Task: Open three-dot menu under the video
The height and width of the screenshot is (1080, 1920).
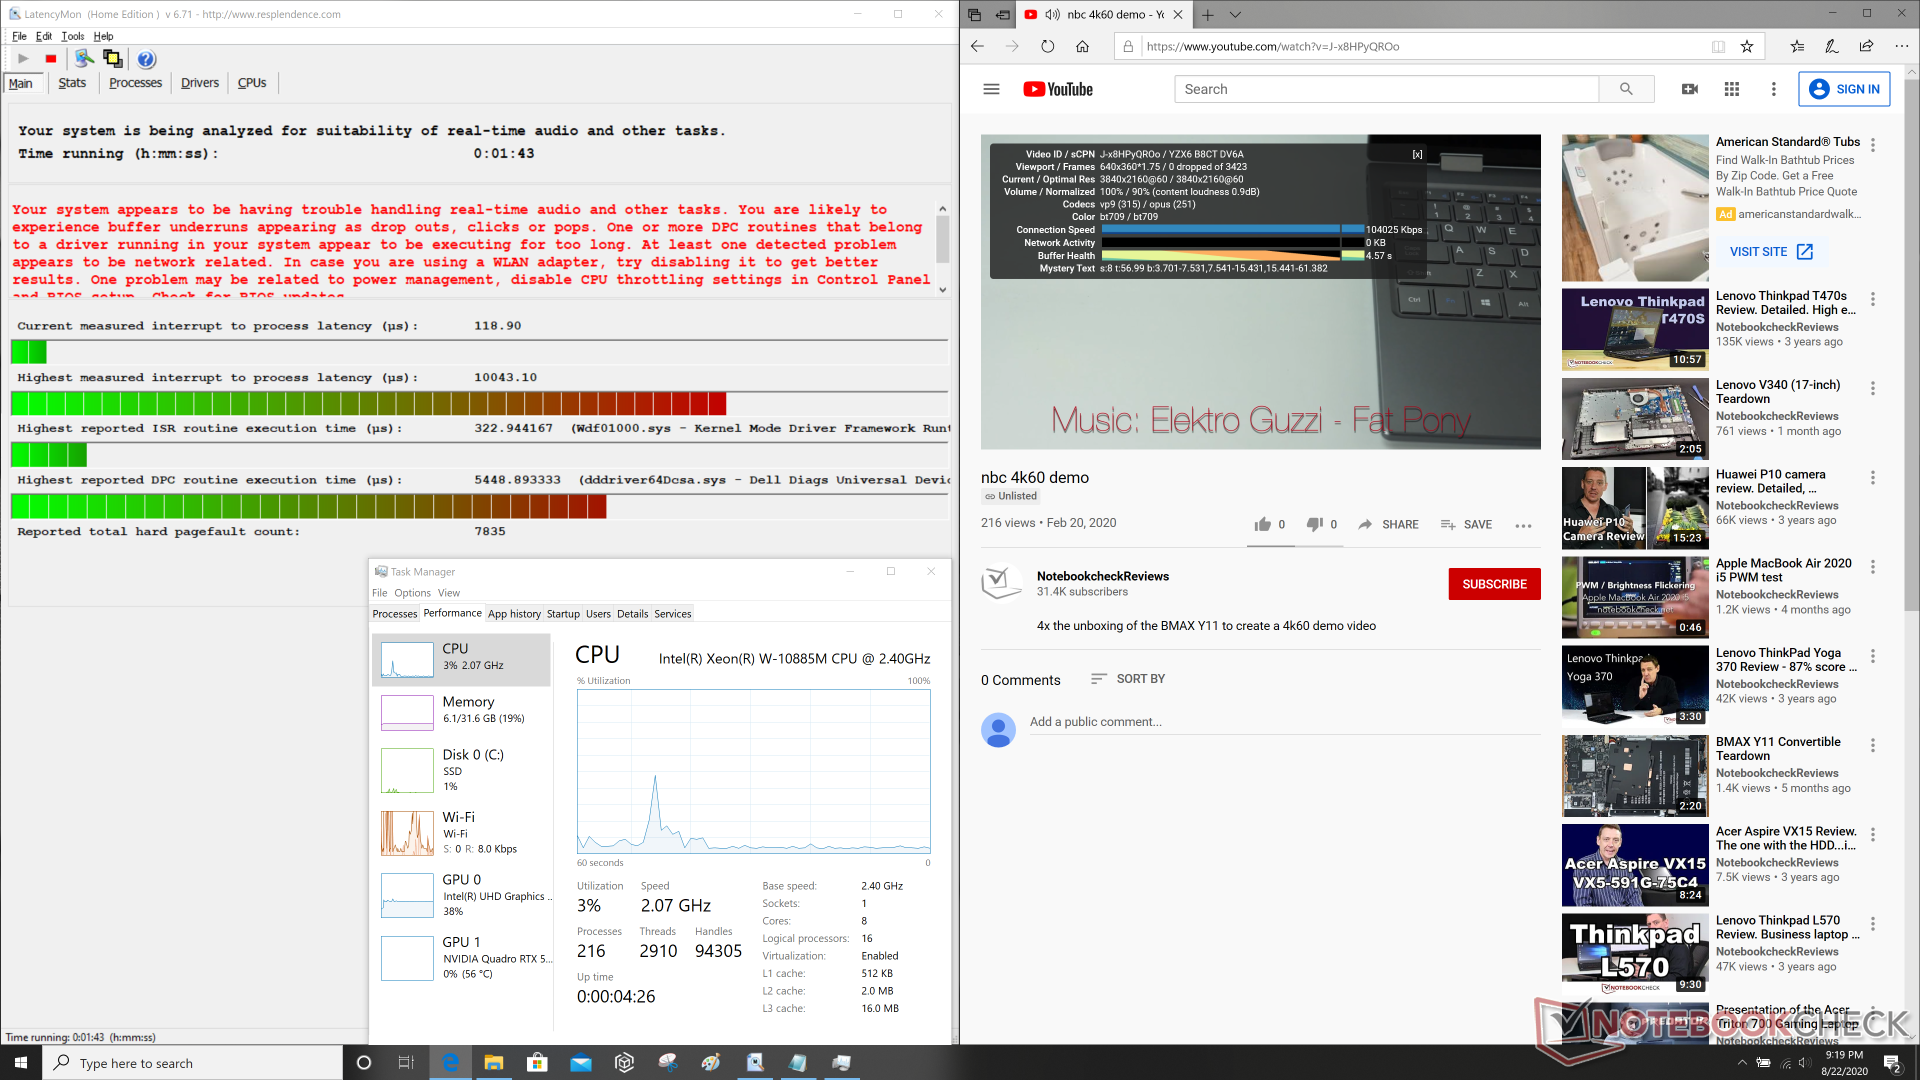Action: click(1523, 525)
